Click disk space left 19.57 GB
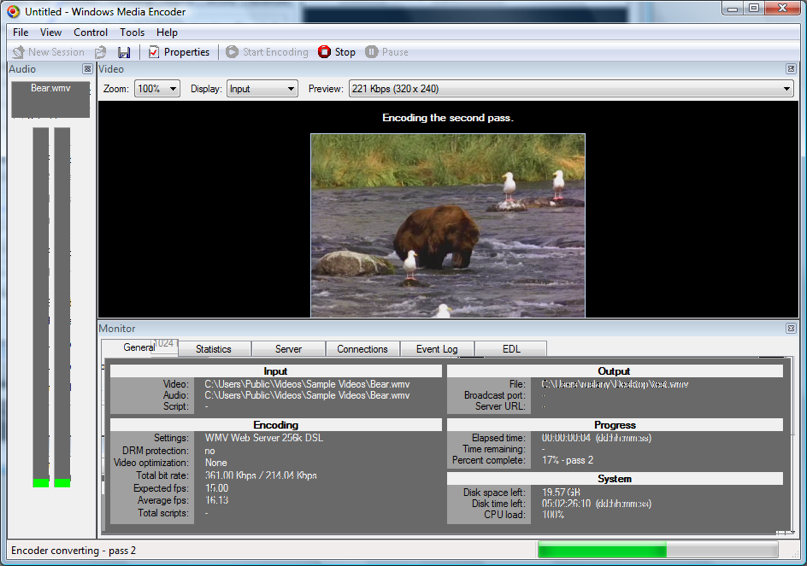The height and width of the screenshot is (566, 807). pyautogui.click(x=561, y=492)
